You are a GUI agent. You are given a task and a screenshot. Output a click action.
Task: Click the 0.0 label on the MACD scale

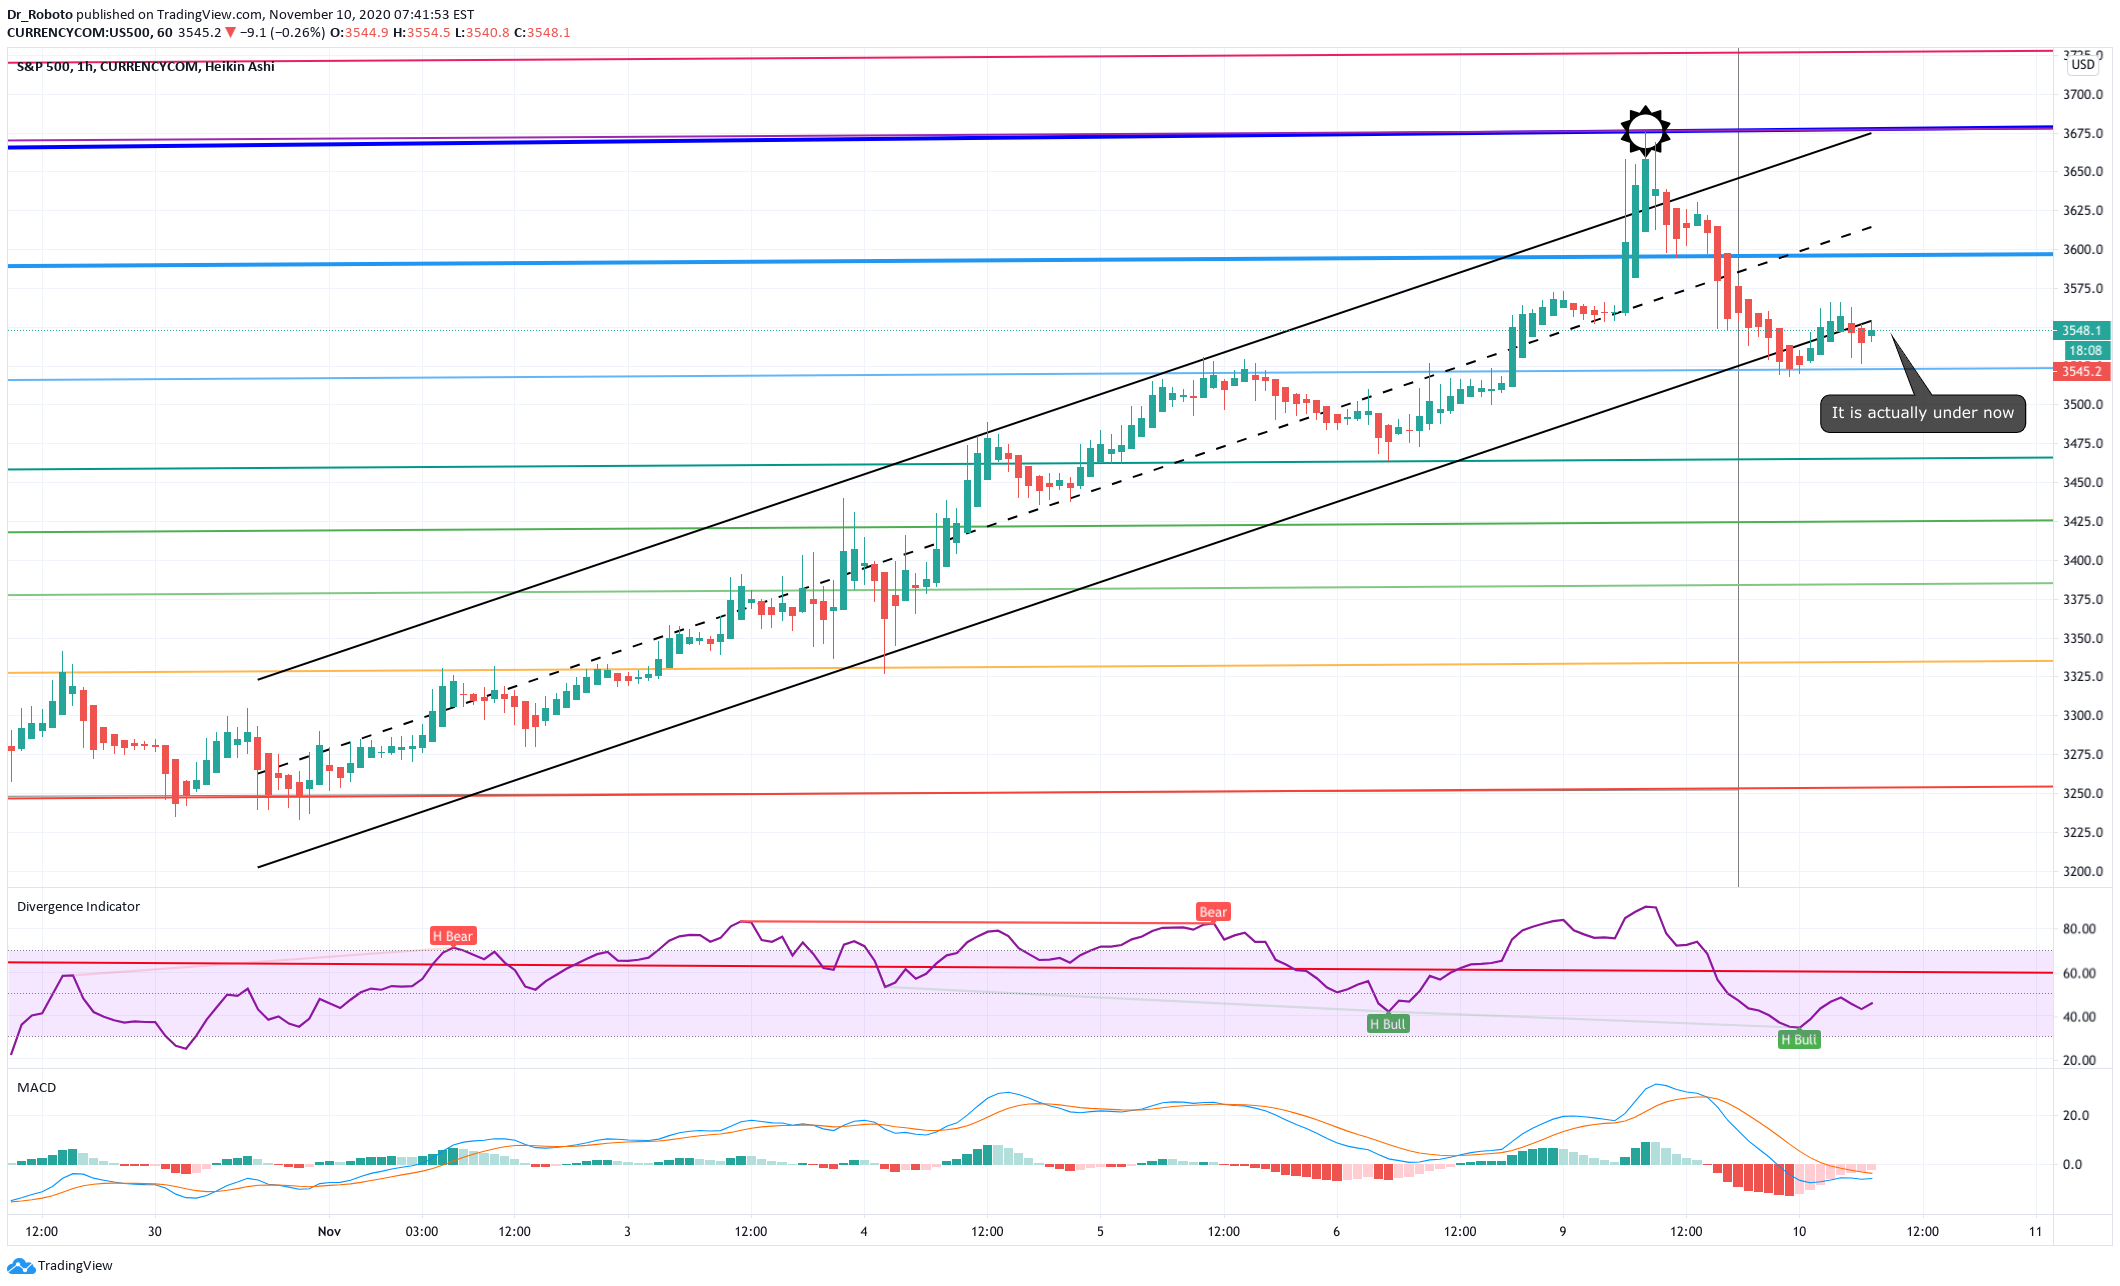[2072, 1165]
